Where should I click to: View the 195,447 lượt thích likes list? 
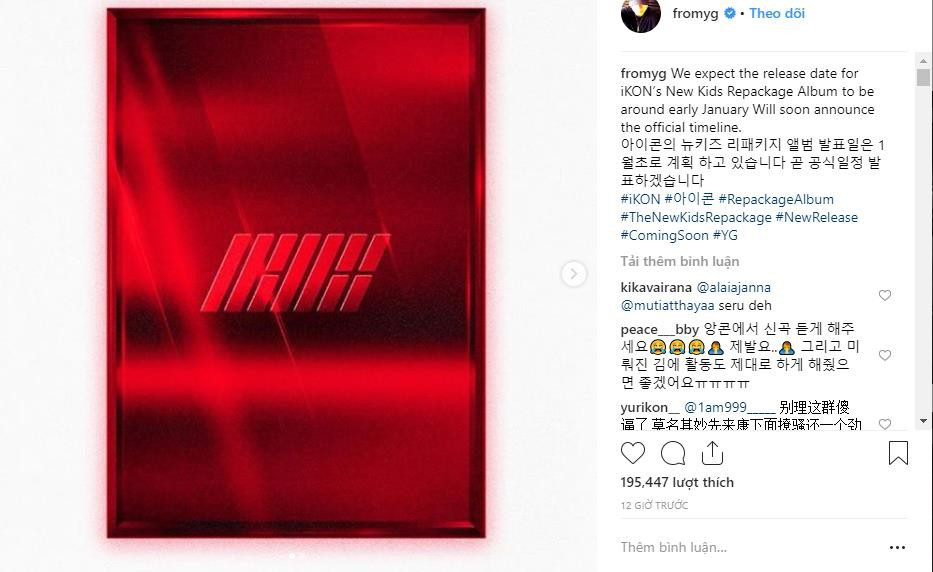point(677,482)
